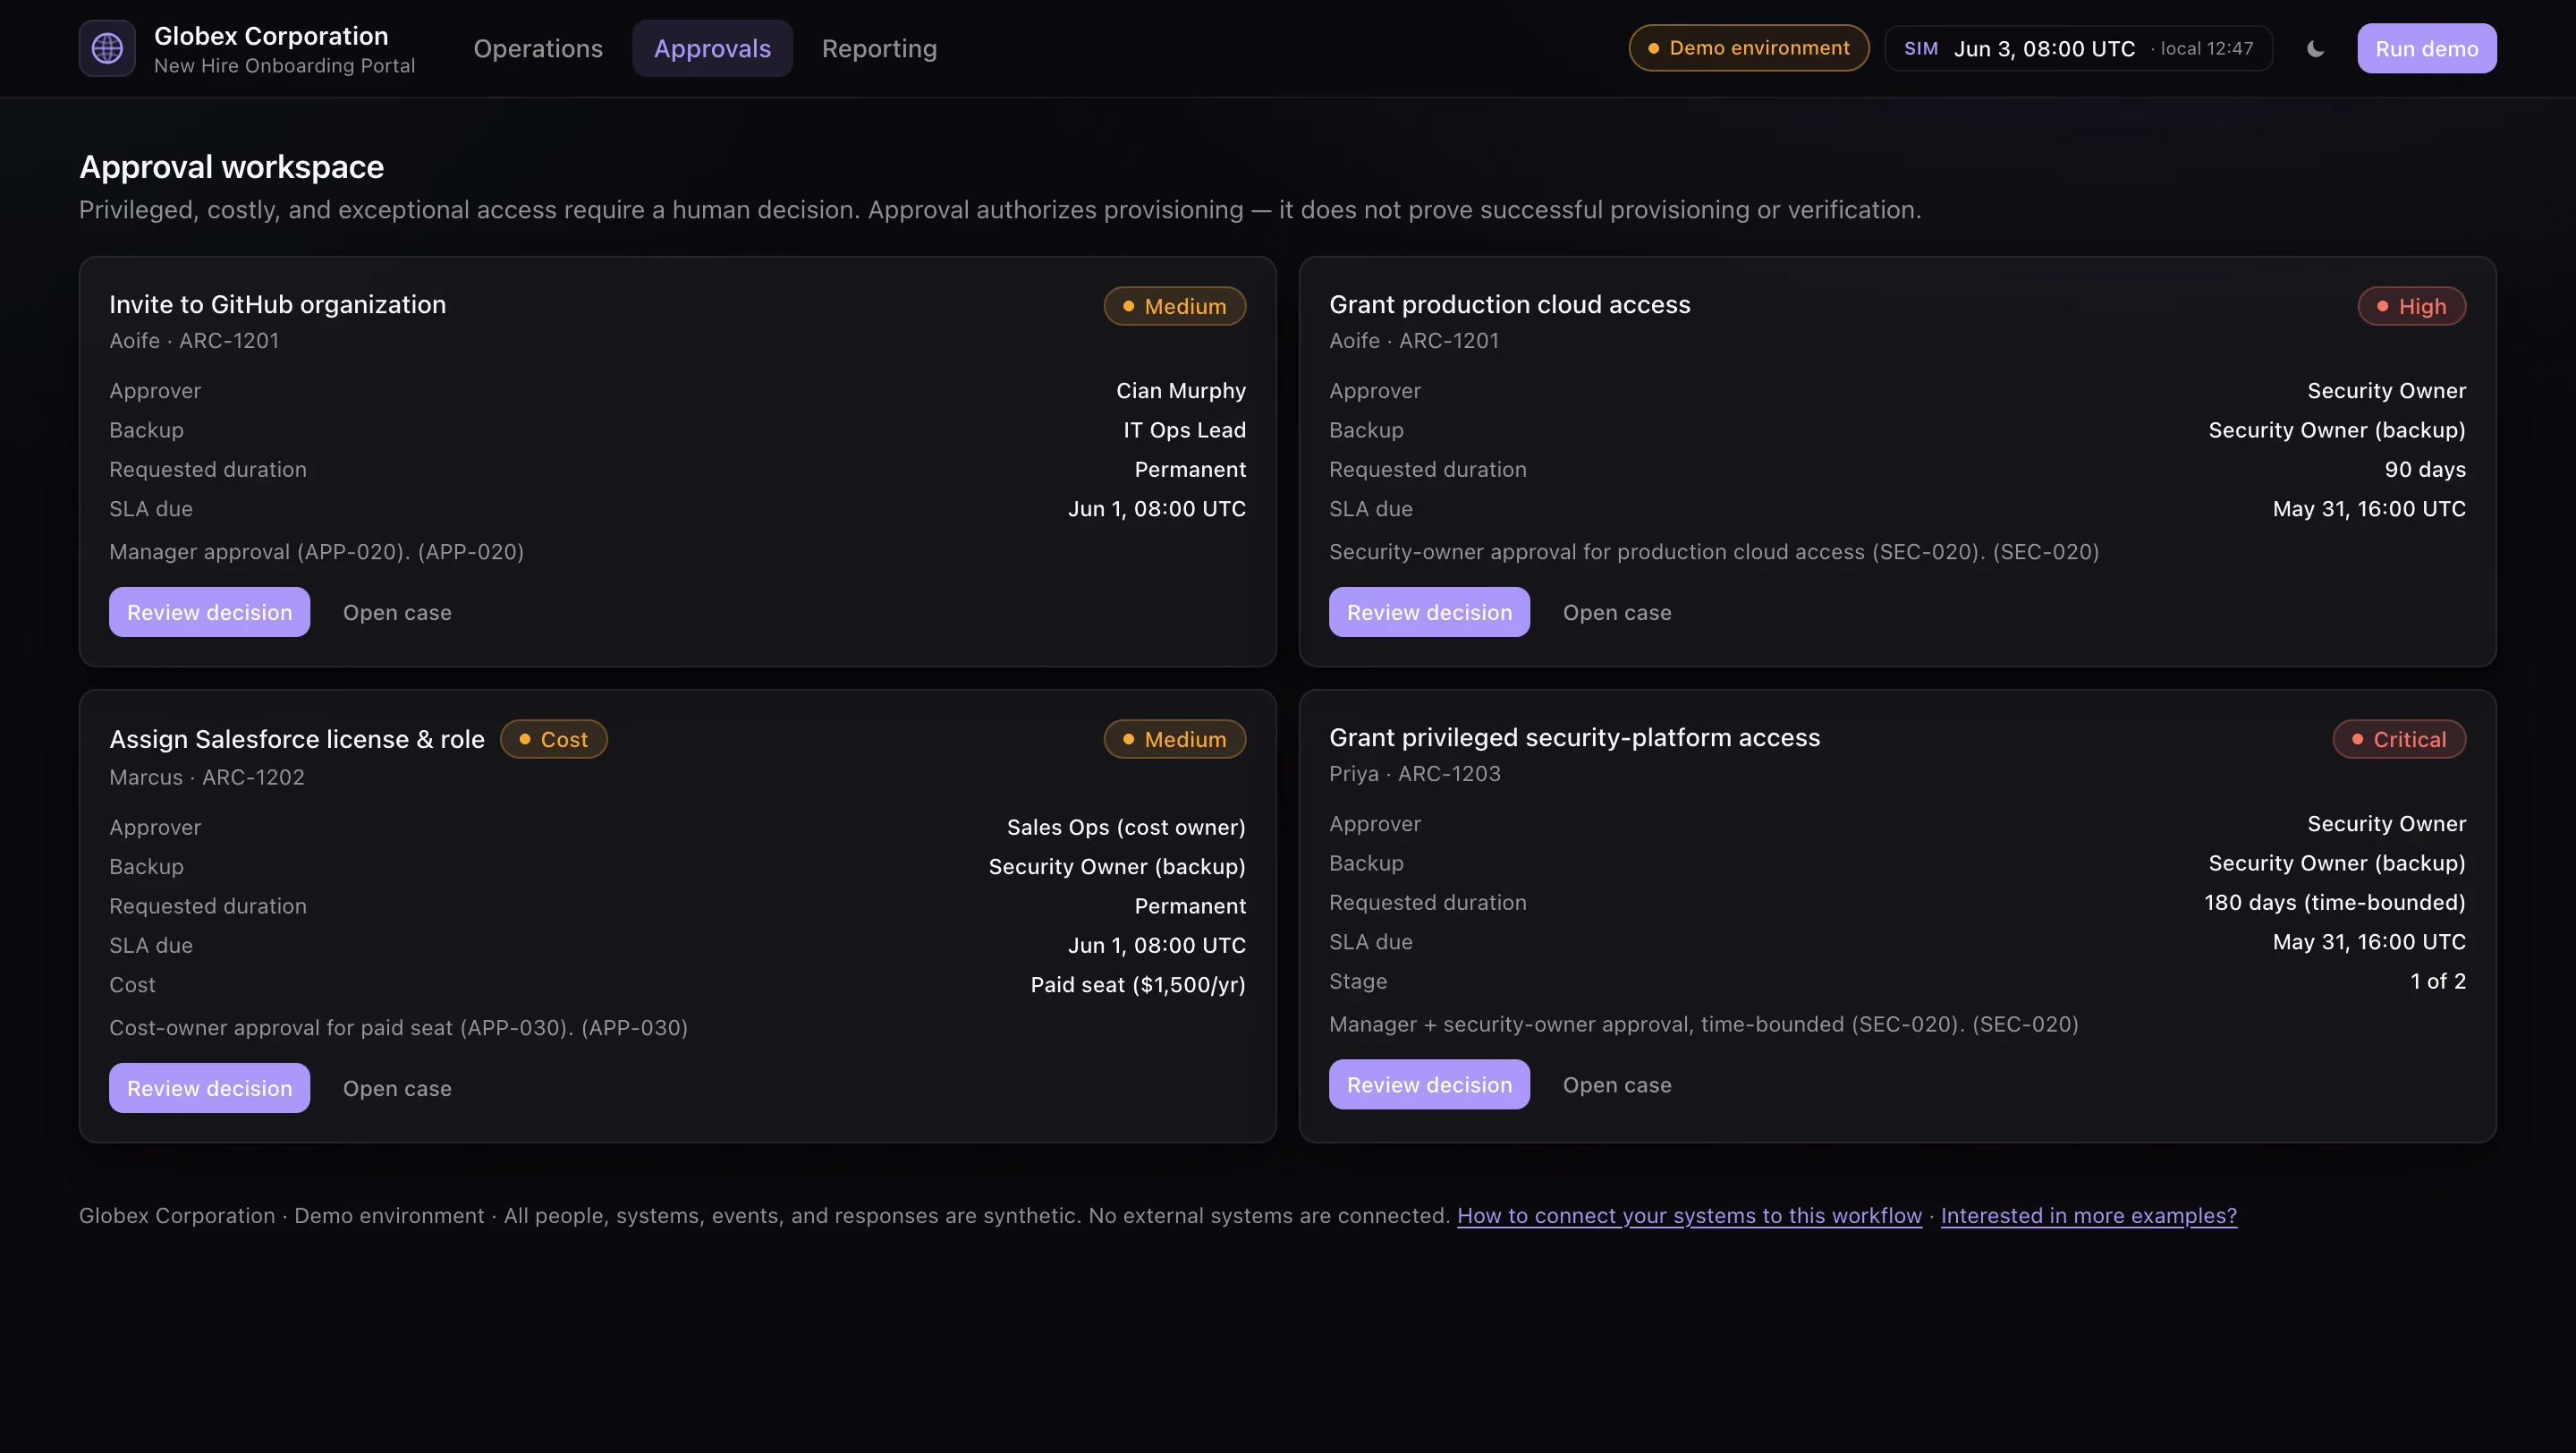The height and width of the screenshot is (1453, 2576).
Task: Open case for privileged security-platform access
Action: point(1617,1085)
